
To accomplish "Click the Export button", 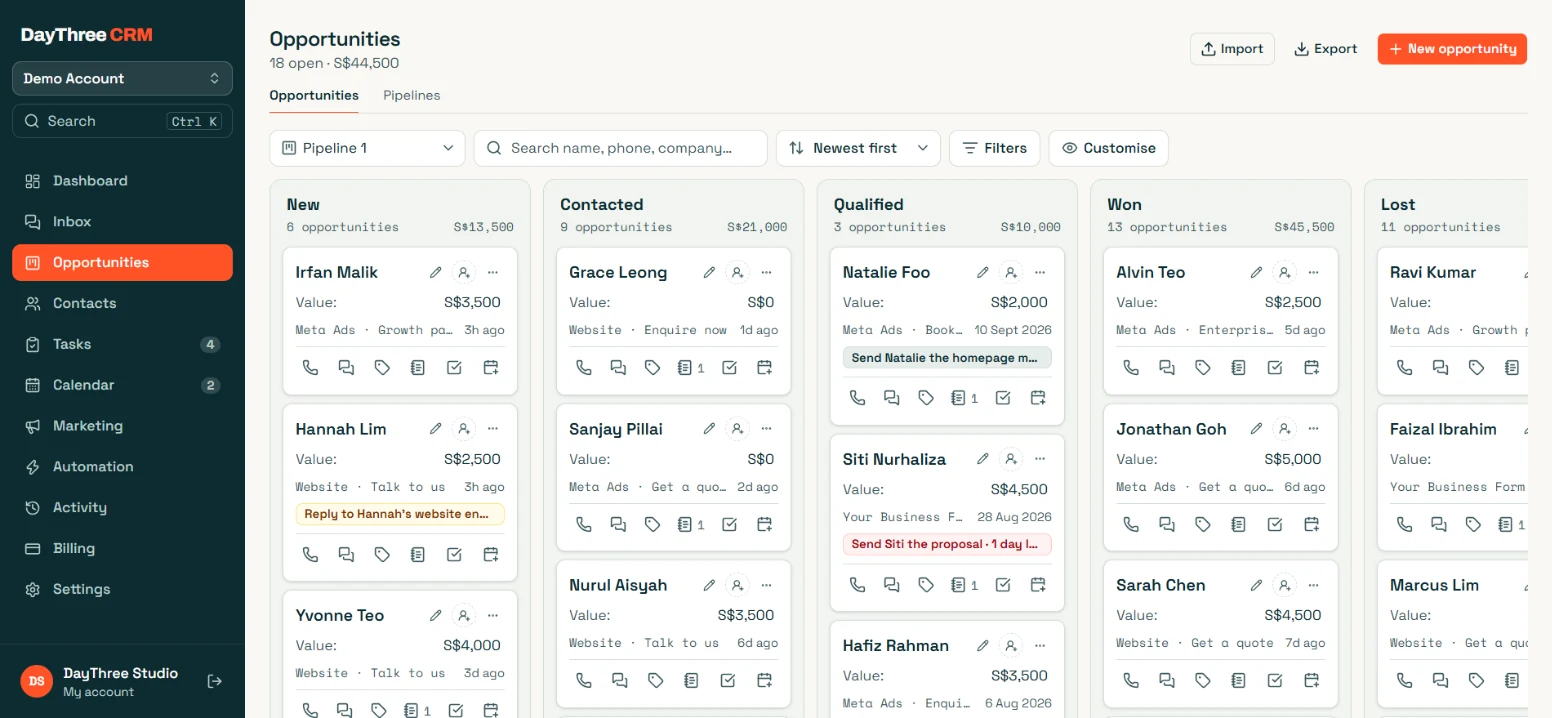I will pos(1325,49).
